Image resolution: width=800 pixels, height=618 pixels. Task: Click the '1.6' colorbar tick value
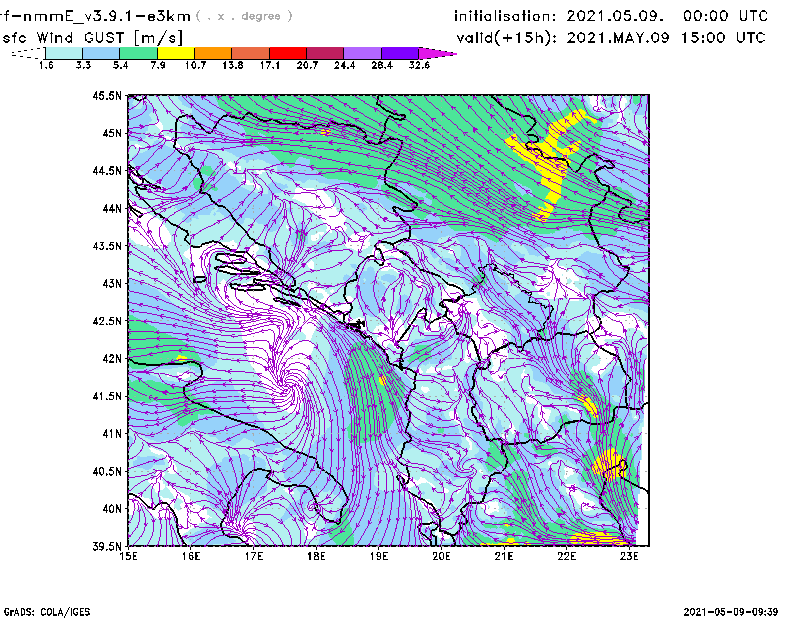click(46, 65)
